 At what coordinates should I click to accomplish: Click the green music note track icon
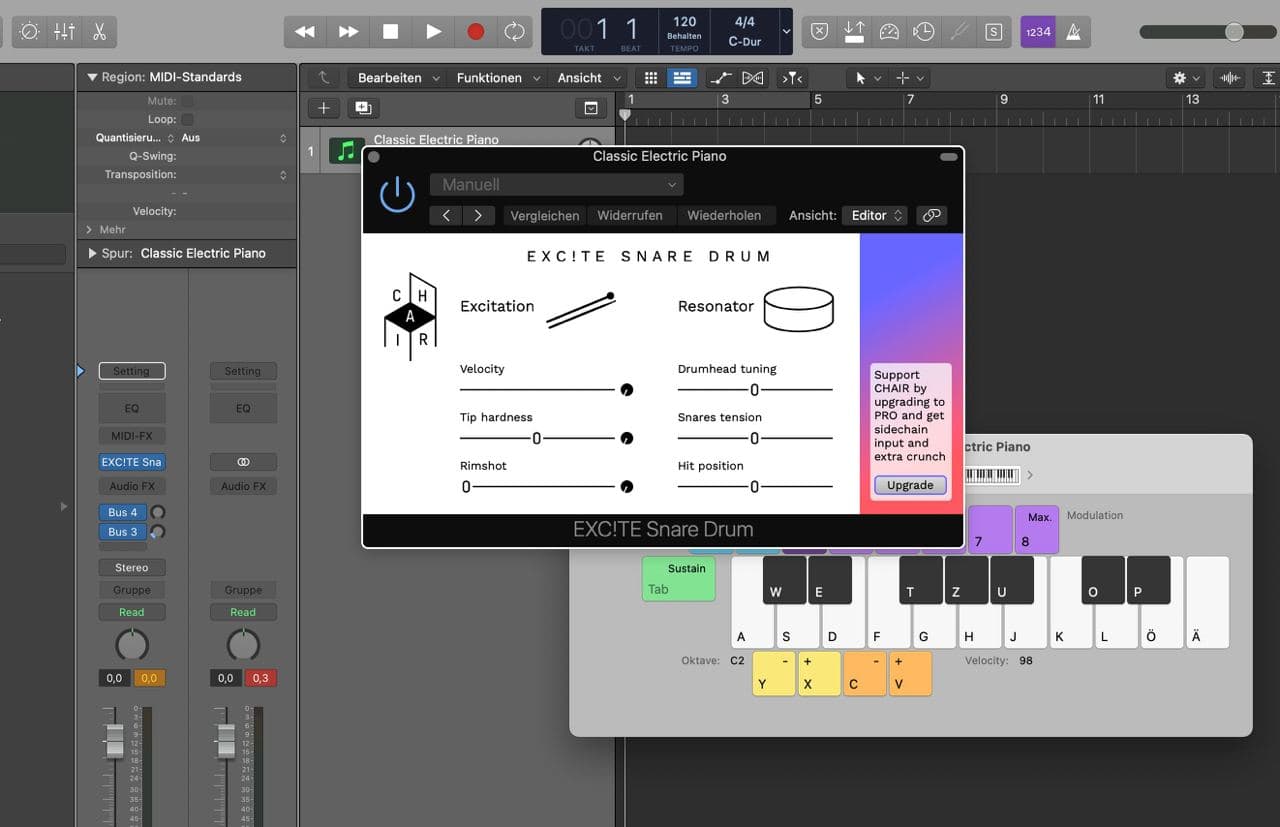tap(346, 151)
